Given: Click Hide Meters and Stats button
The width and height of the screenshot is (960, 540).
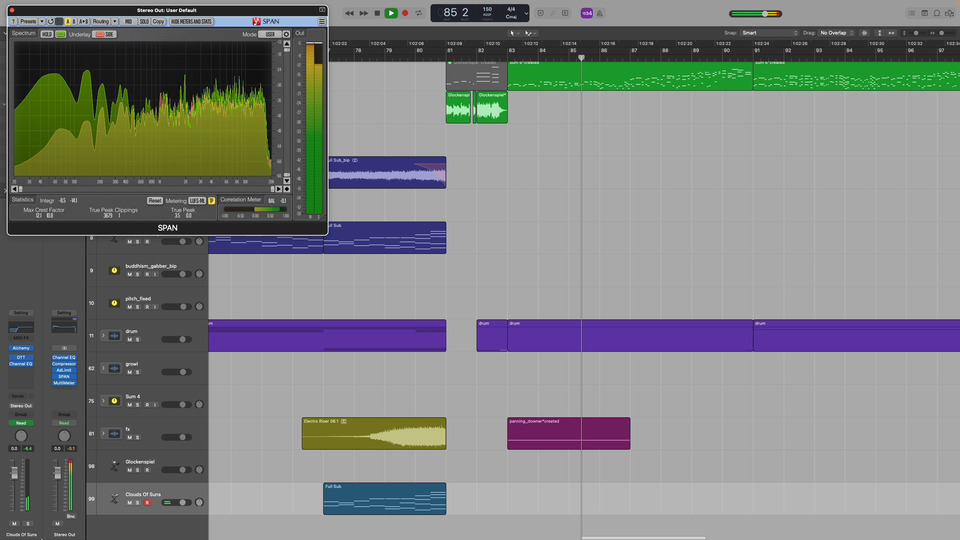Looking at the screenshot, I should click(191, 21).
